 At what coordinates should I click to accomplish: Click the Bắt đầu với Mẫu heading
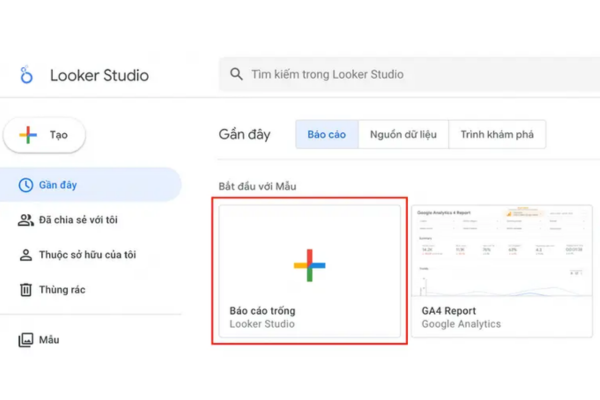tap(257, 186)
